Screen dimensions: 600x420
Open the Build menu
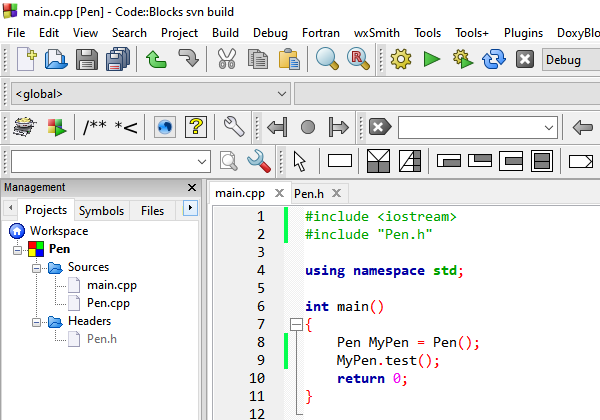[x=225, y=33]
